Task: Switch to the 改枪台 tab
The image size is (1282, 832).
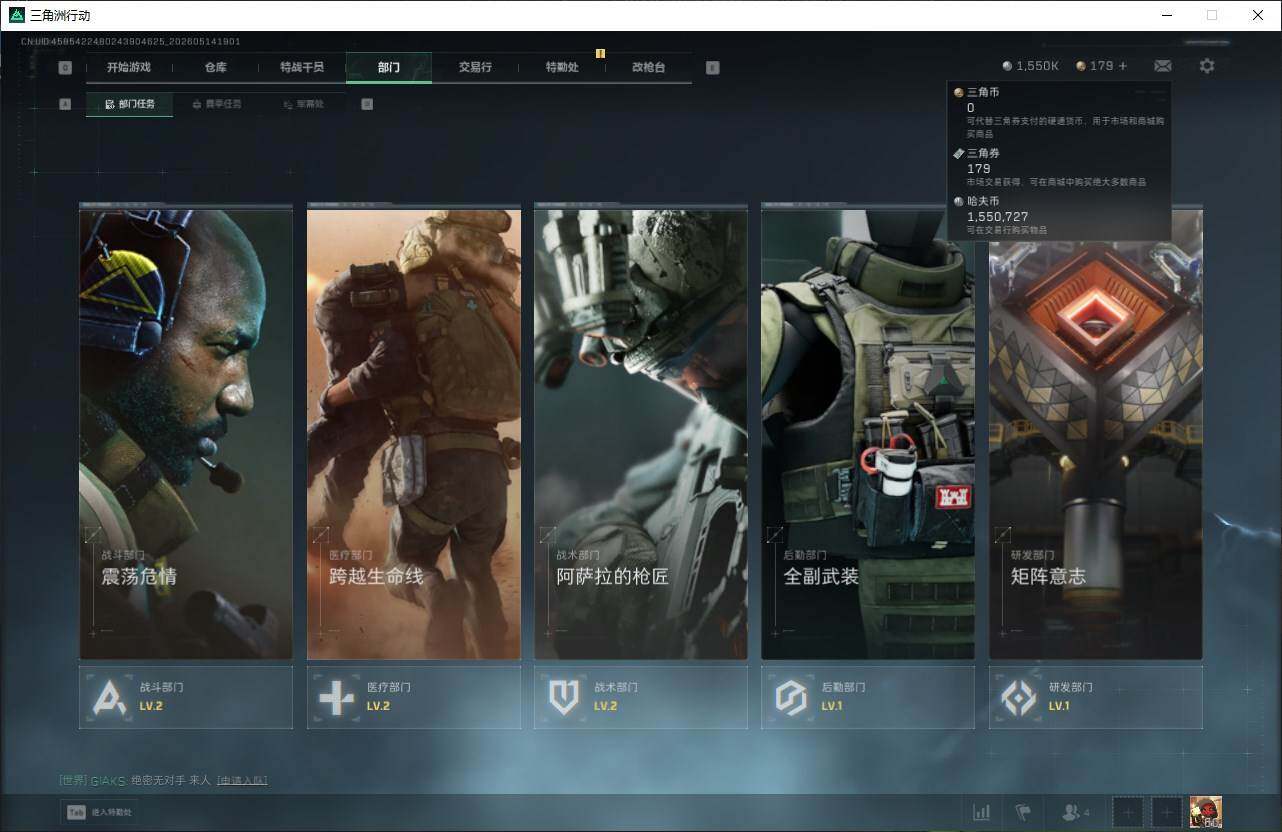Action: coord(648,67)
